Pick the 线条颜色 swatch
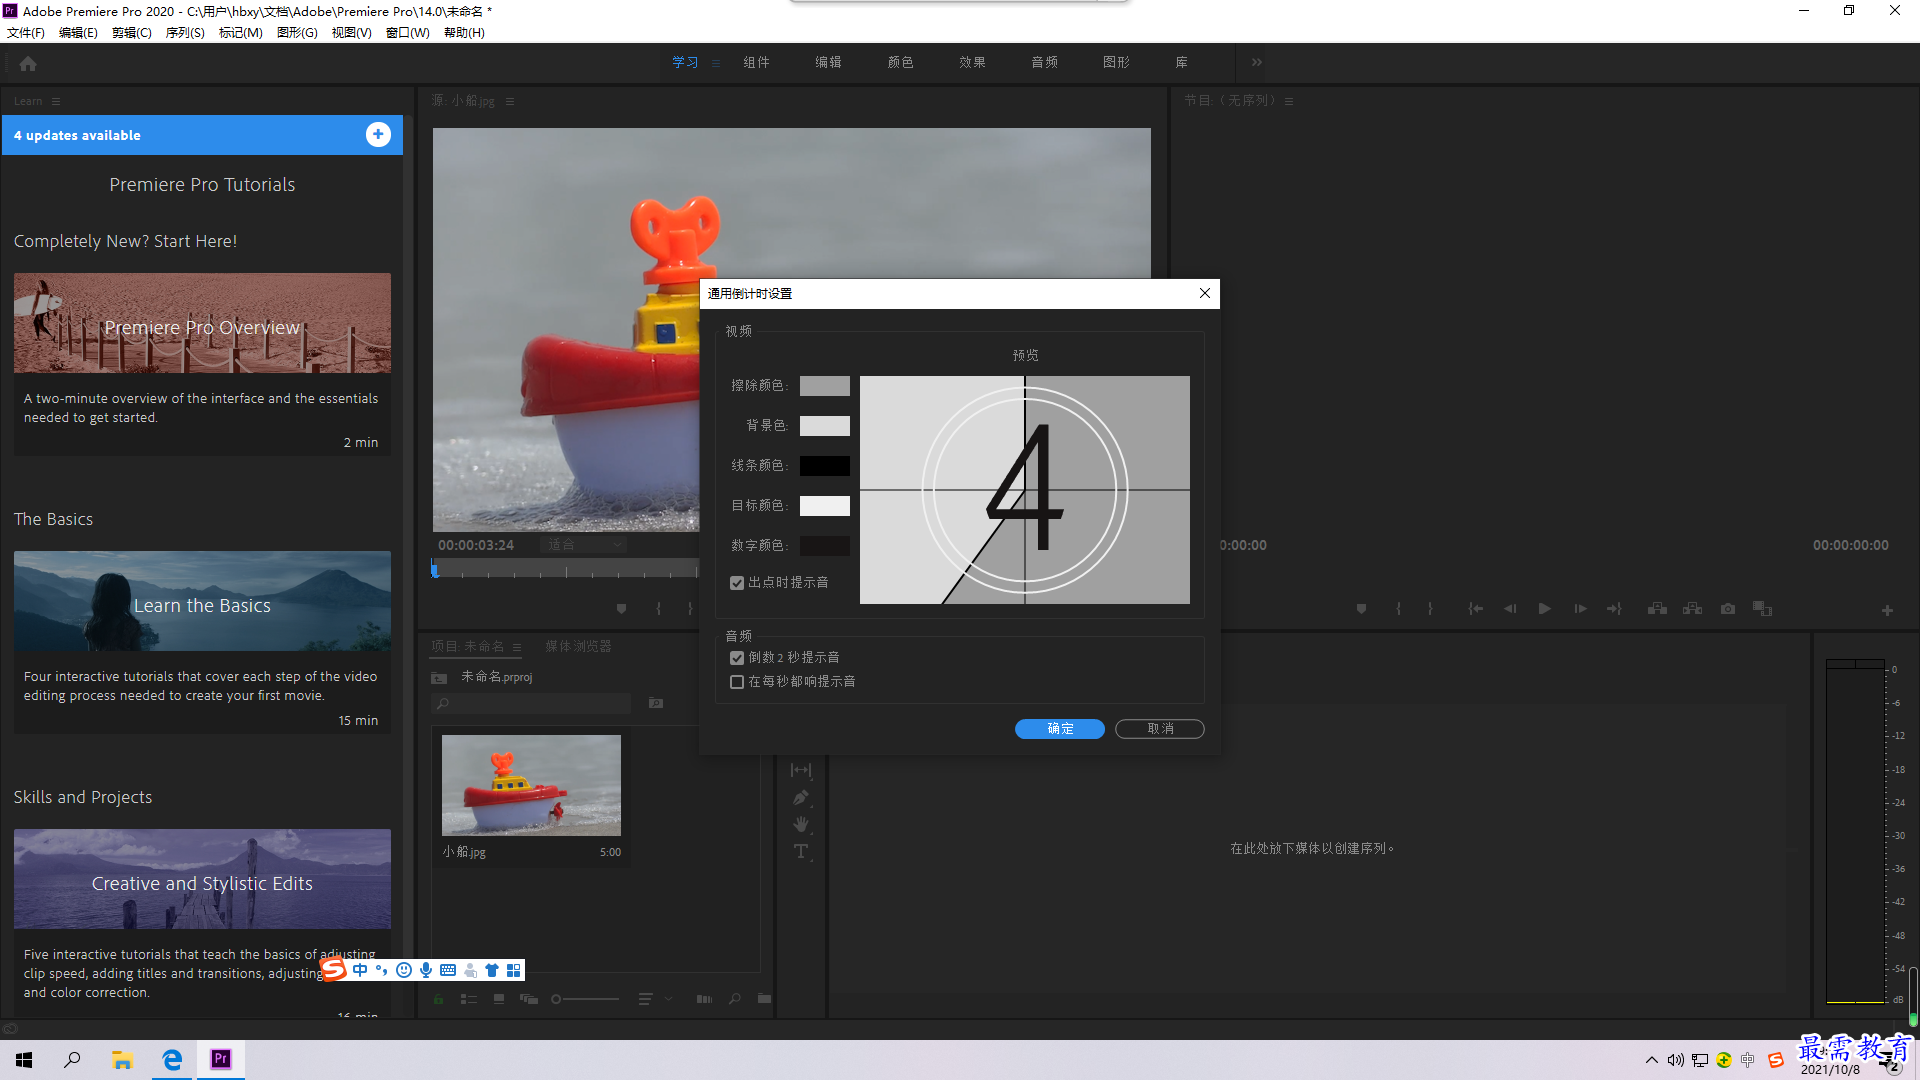 [x=825, y=466]
